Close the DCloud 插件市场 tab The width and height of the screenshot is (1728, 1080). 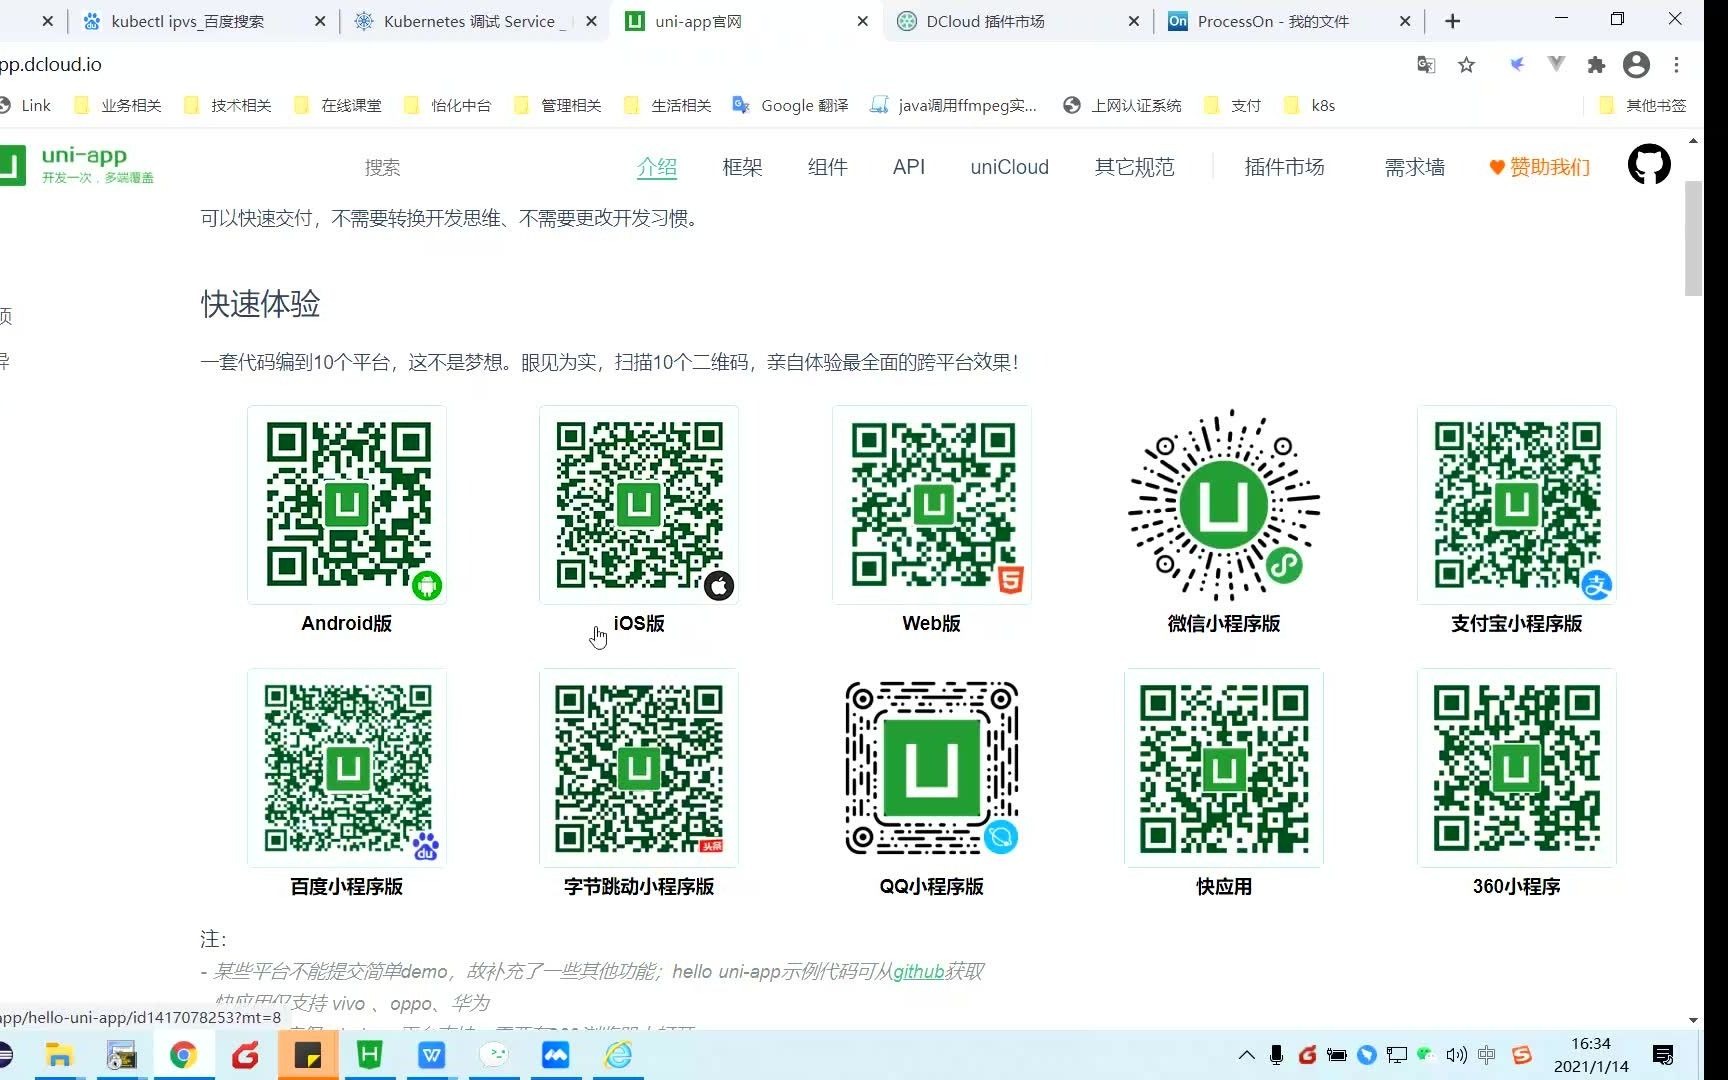(x=1134, y=21)
